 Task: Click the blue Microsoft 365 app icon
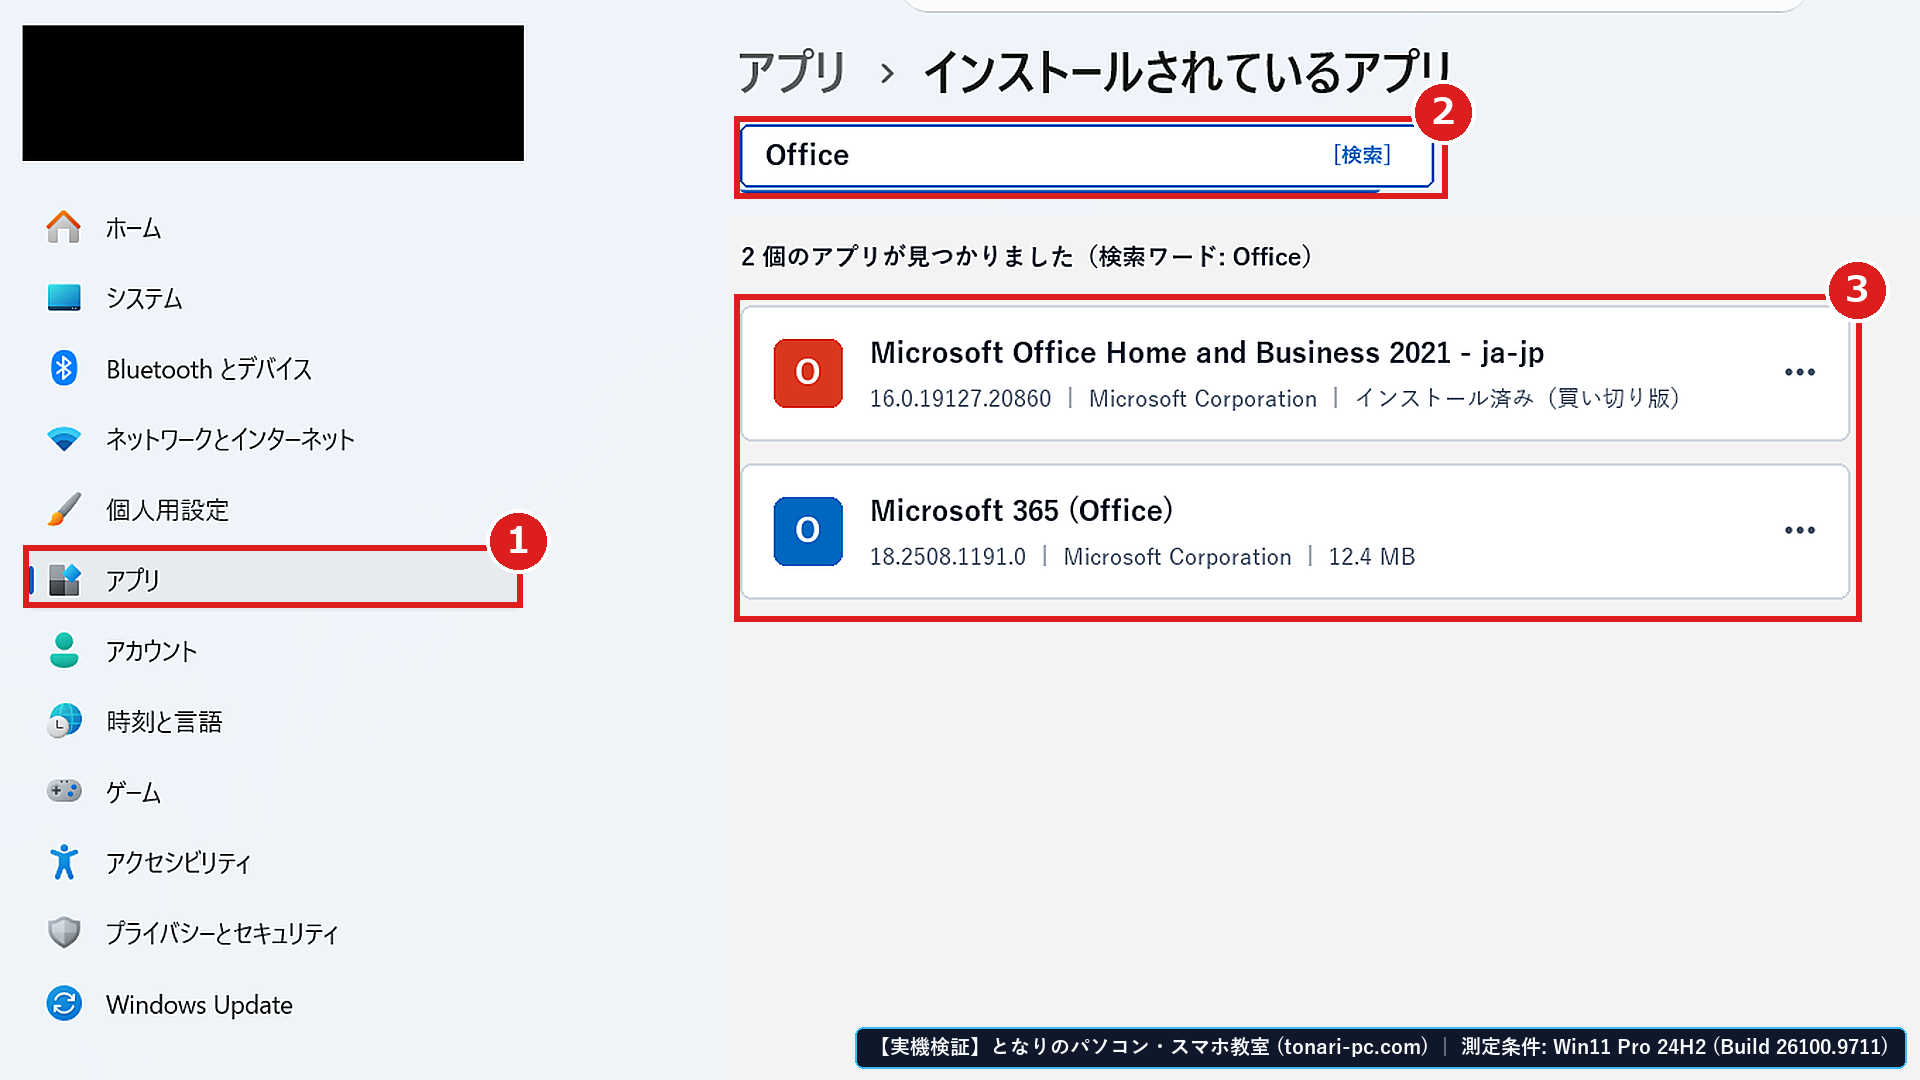tap(808, 531)
